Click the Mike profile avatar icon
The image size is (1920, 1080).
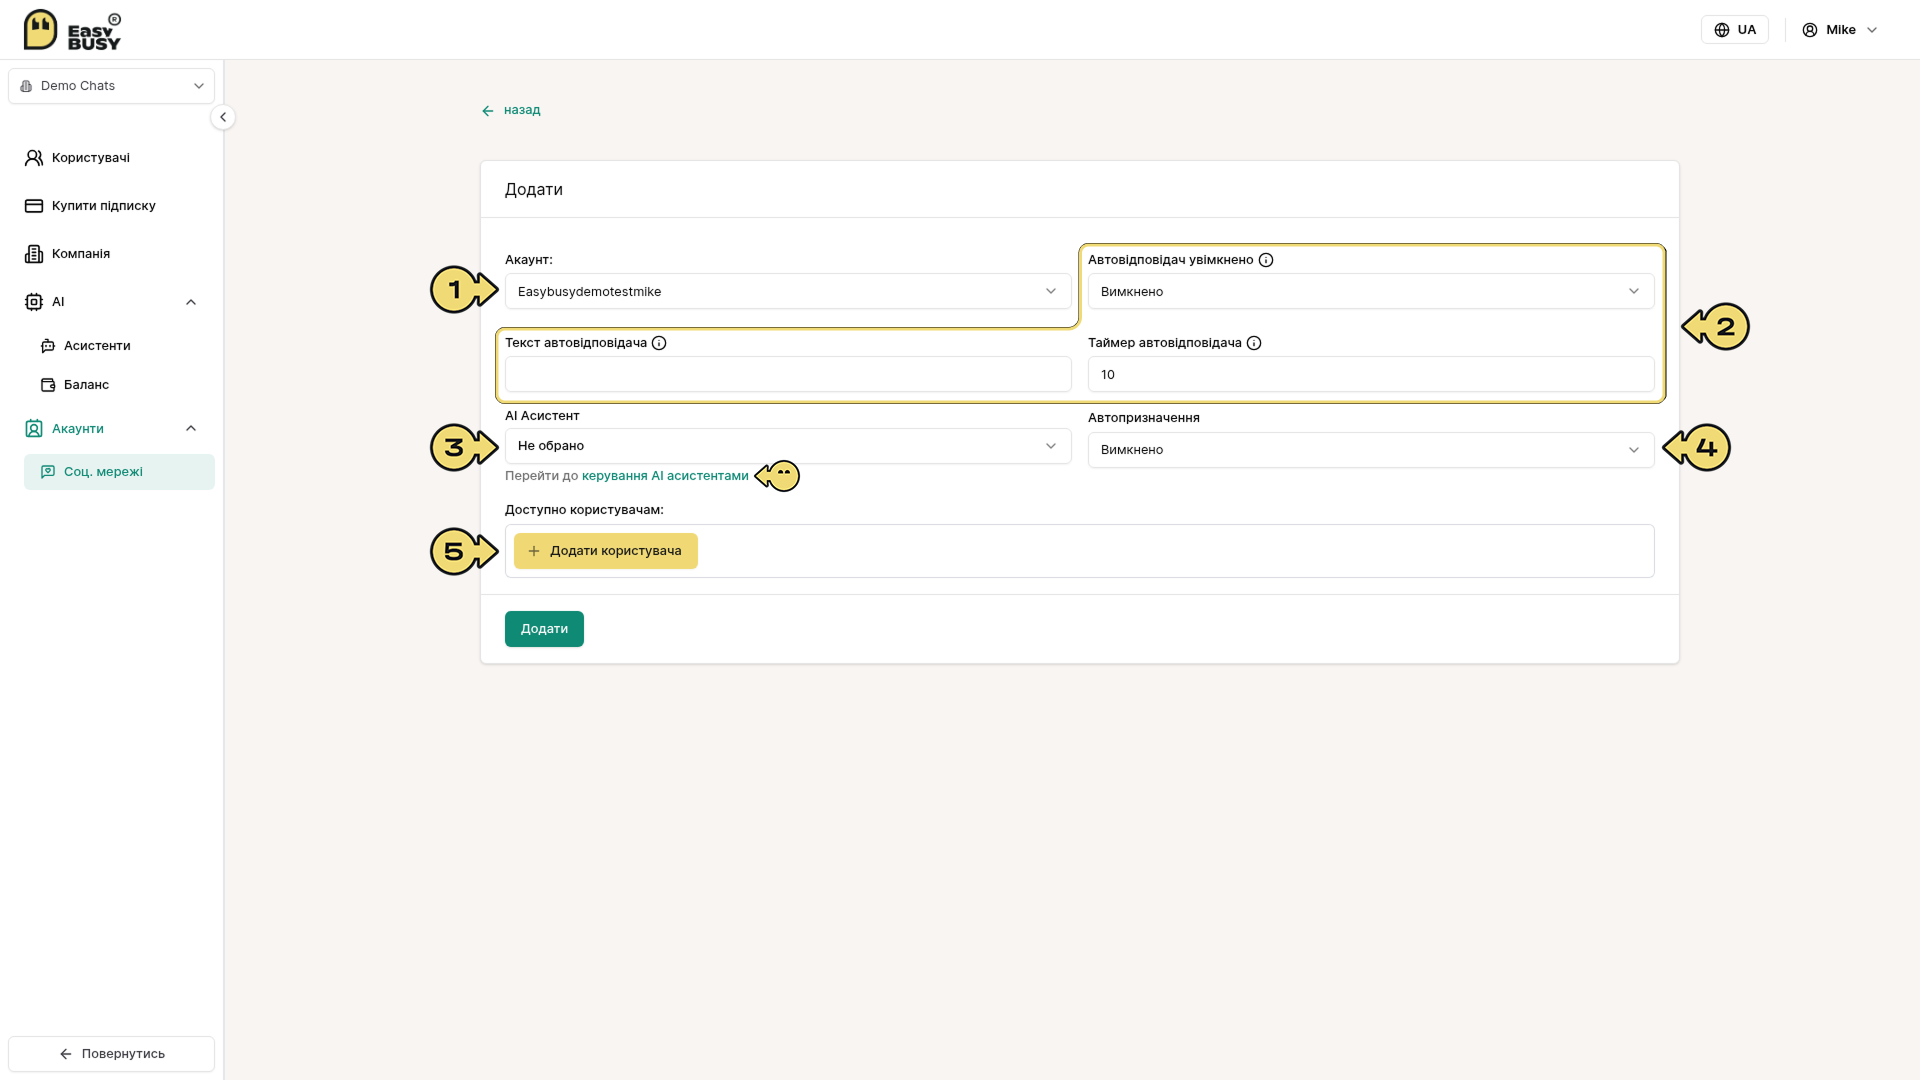pyautogui.click(x=1810, y=30)
